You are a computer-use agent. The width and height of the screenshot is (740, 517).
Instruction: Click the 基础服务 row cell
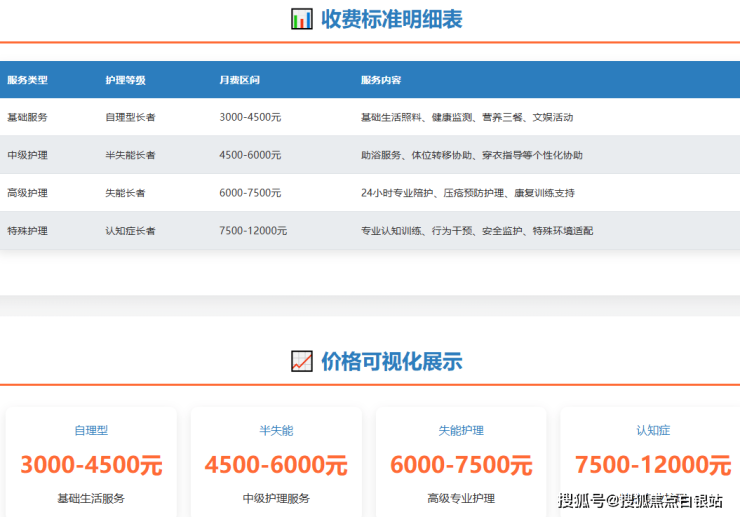[27, 117]
